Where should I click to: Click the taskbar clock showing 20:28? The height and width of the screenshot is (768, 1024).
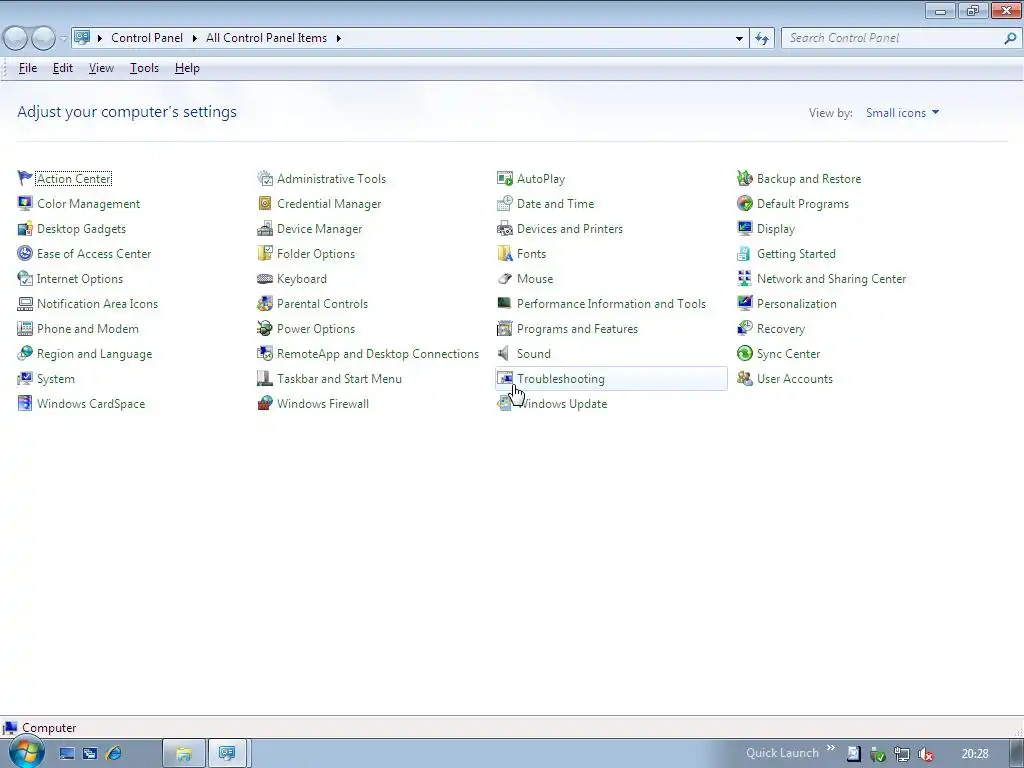tap(974, 754)
